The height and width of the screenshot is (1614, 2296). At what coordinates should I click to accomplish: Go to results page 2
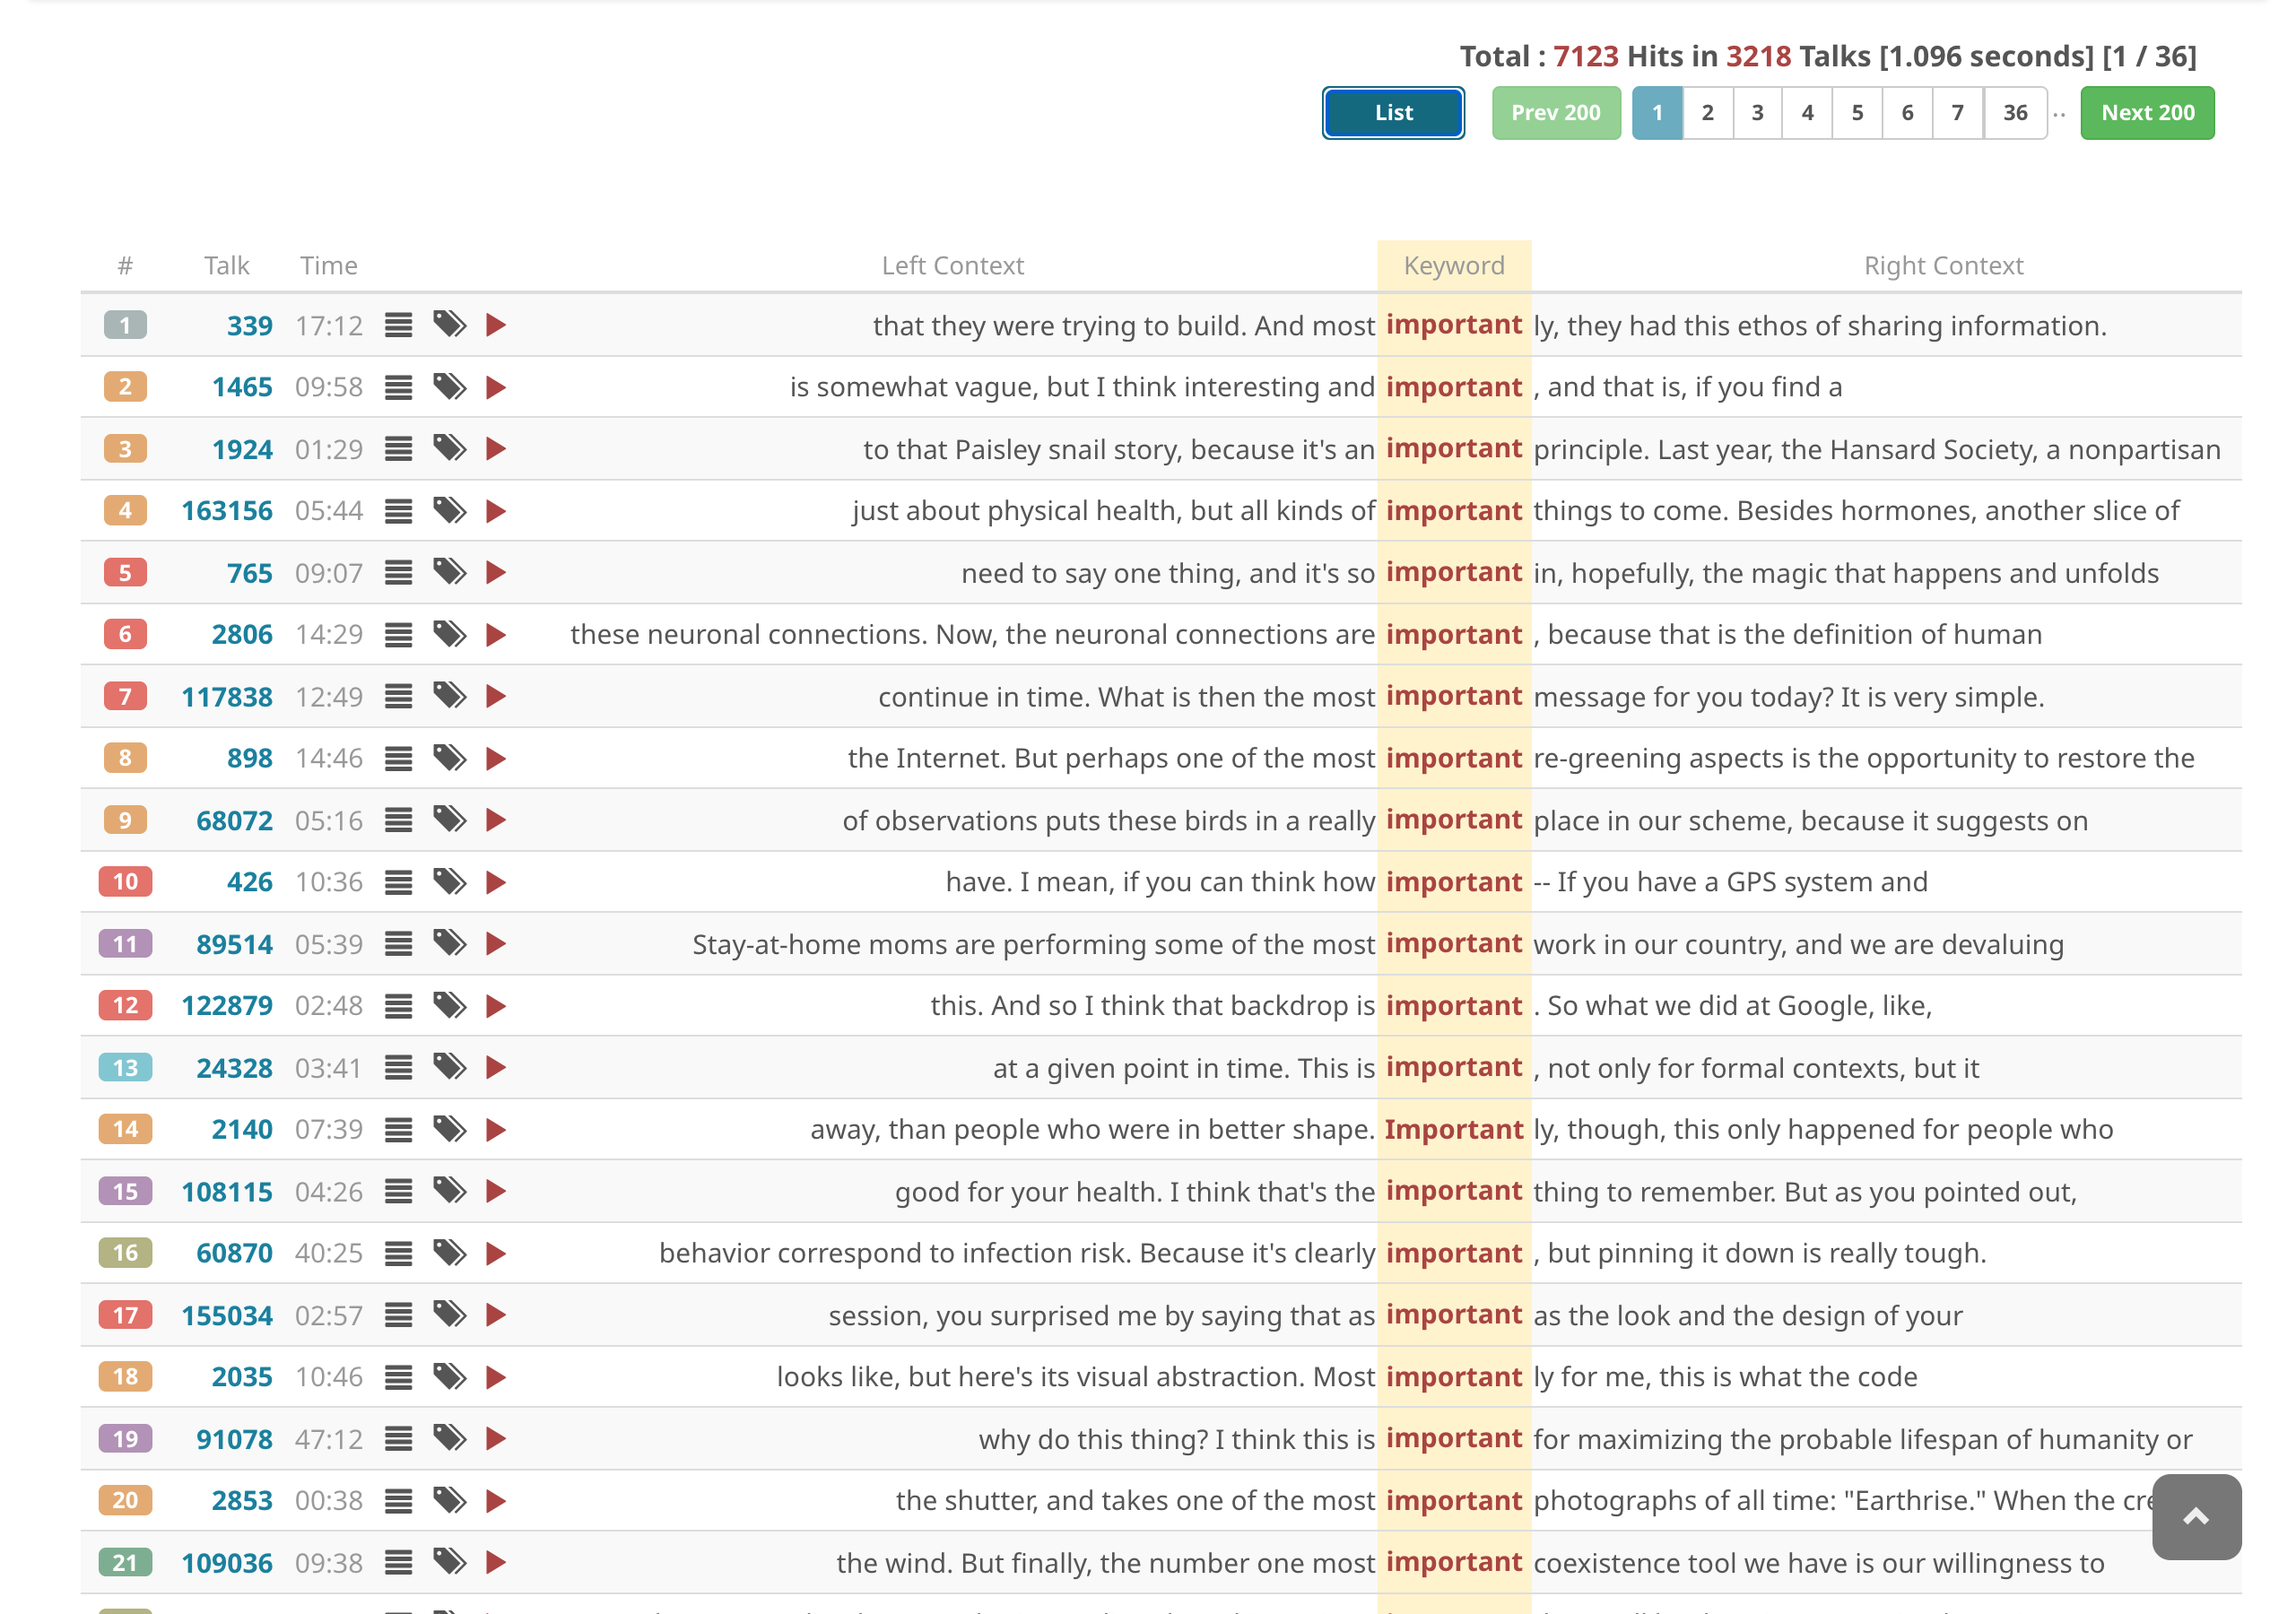(1707, 113)
